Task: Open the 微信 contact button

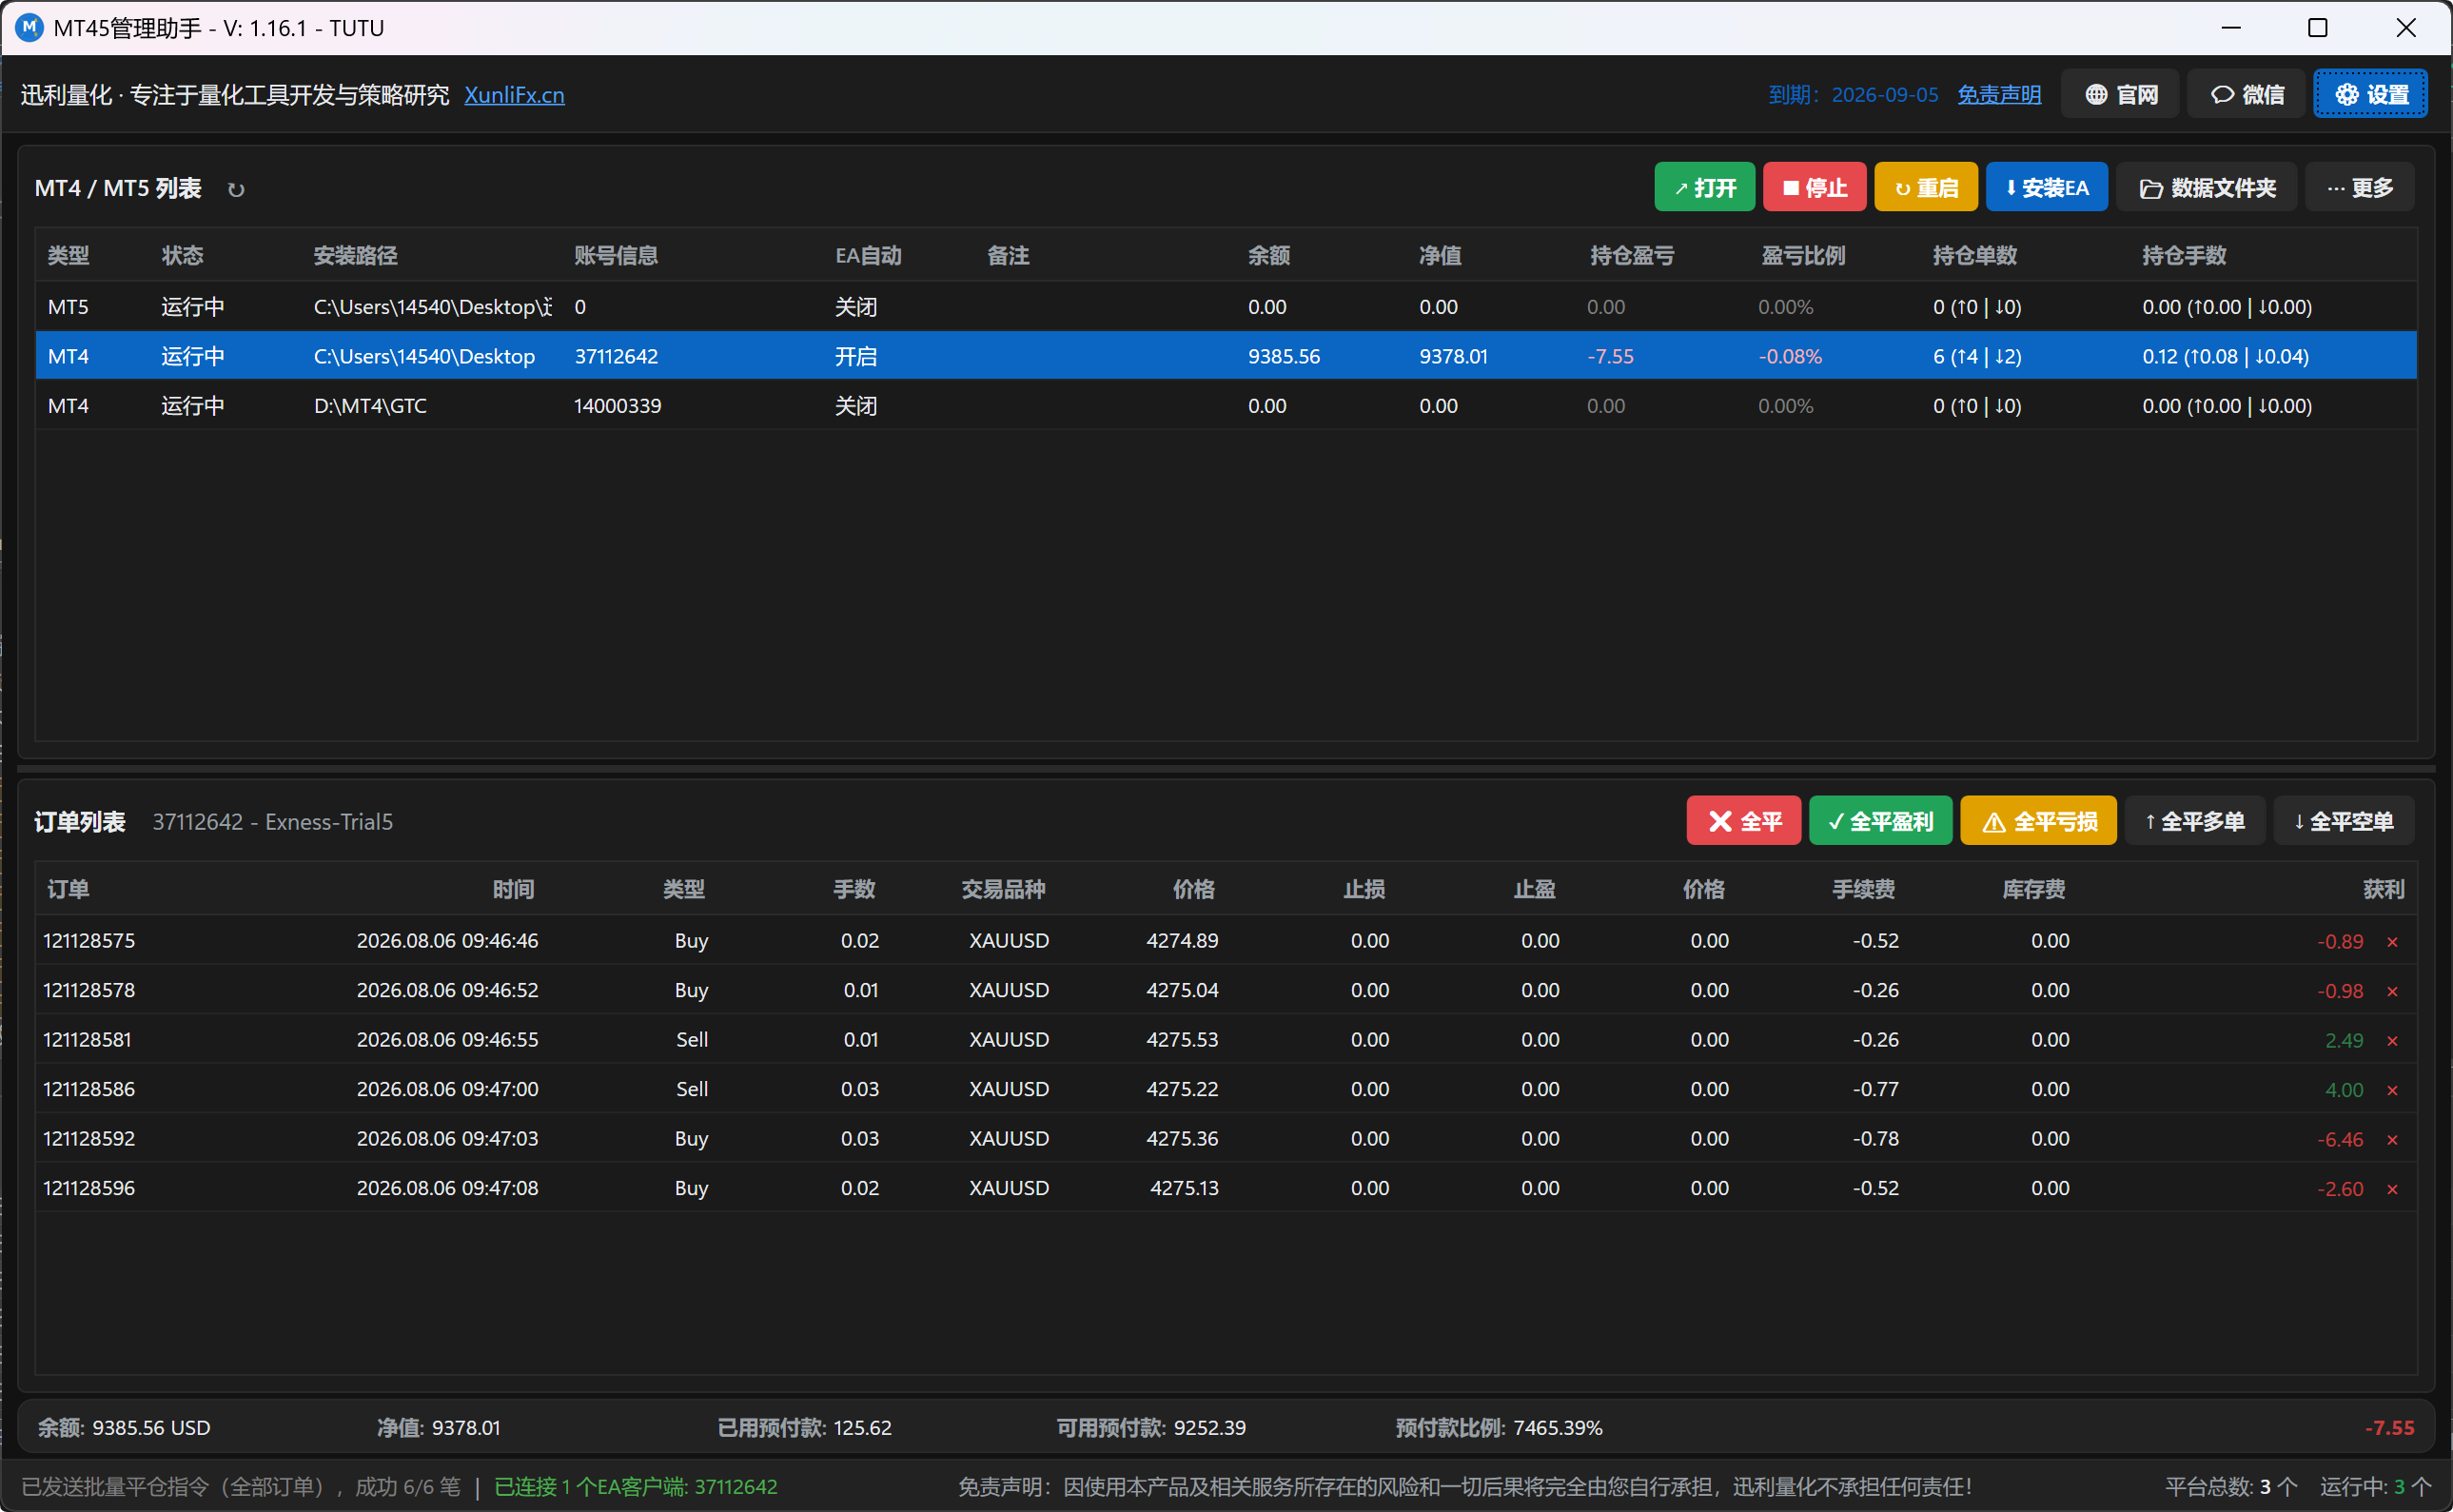Action: (2246, 94)
